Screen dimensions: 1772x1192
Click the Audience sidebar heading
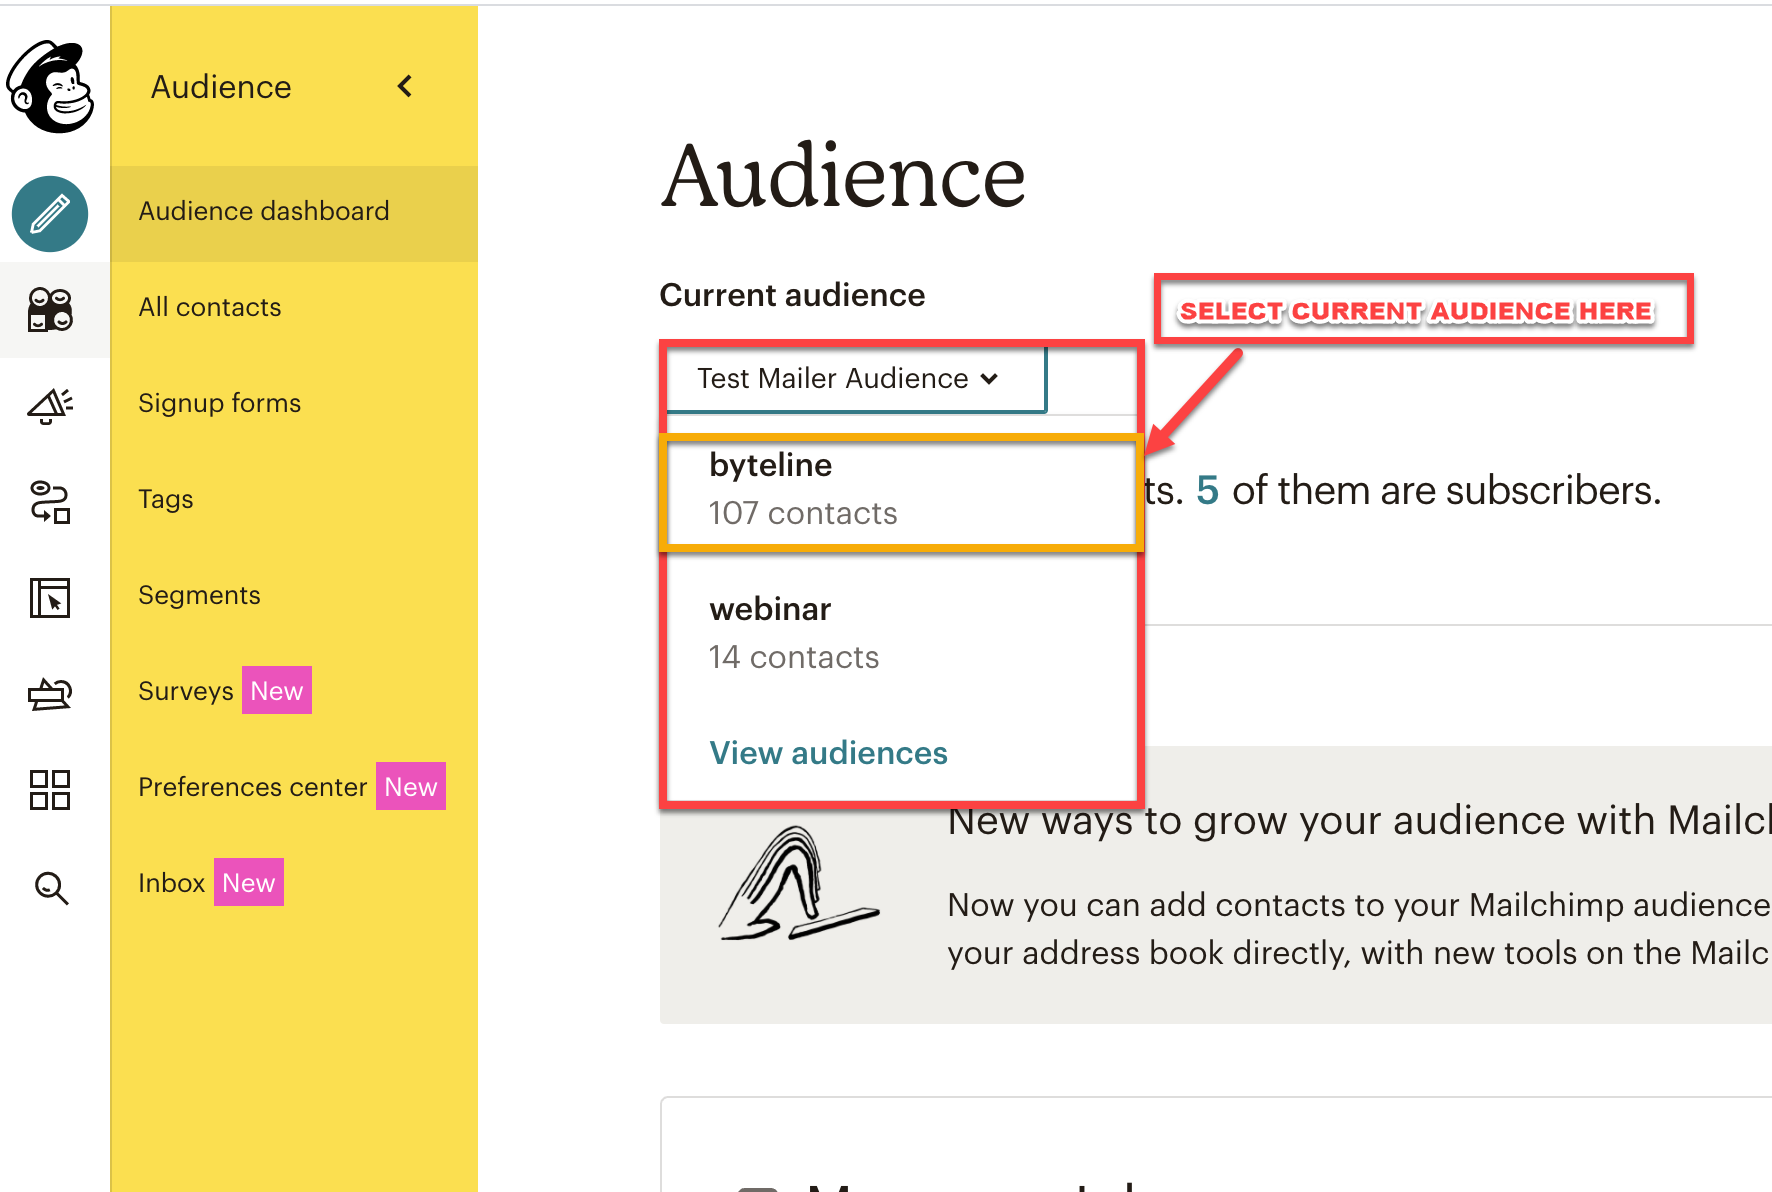[x=221, y=87]
